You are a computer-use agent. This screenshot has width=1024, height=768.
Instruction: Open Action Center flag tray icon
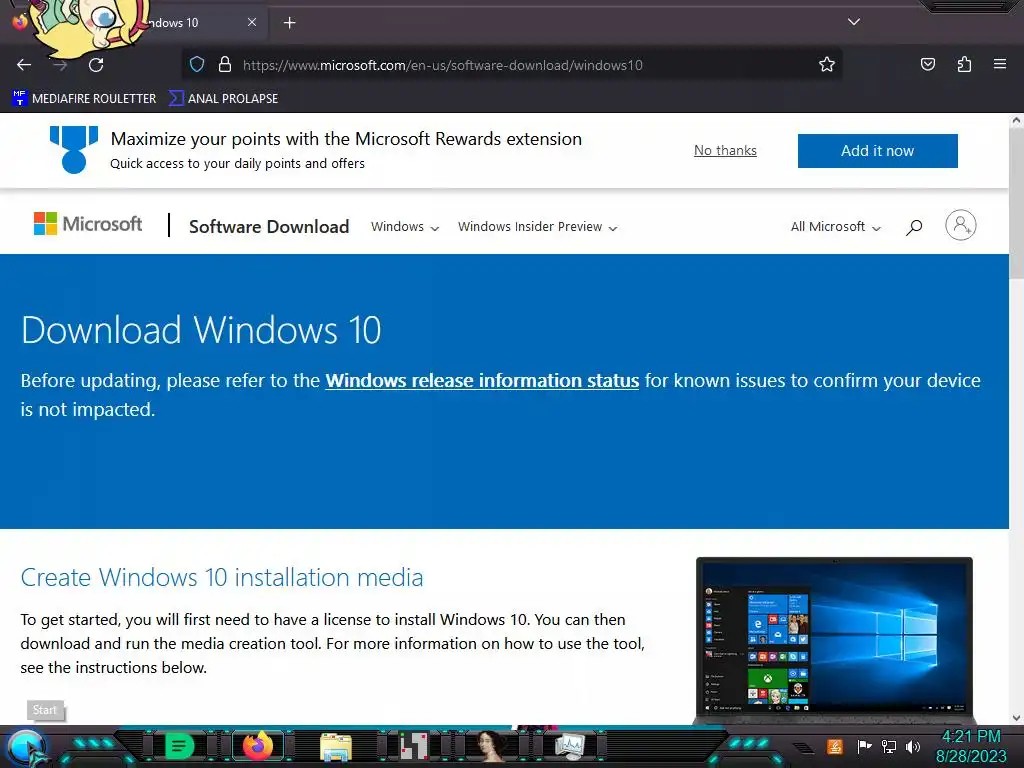tap(864, 746)
